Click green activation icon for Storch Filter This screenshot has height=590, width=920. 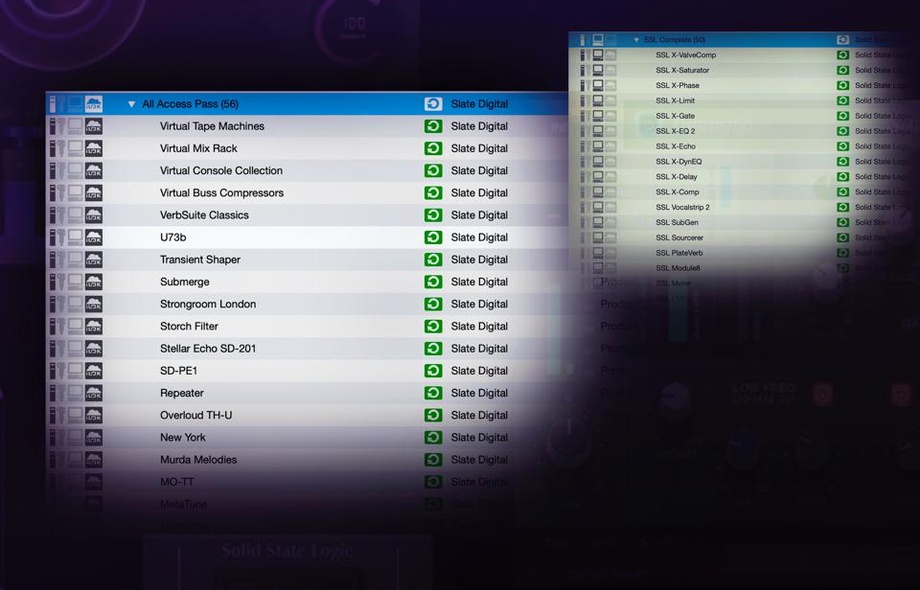(433, 326)
